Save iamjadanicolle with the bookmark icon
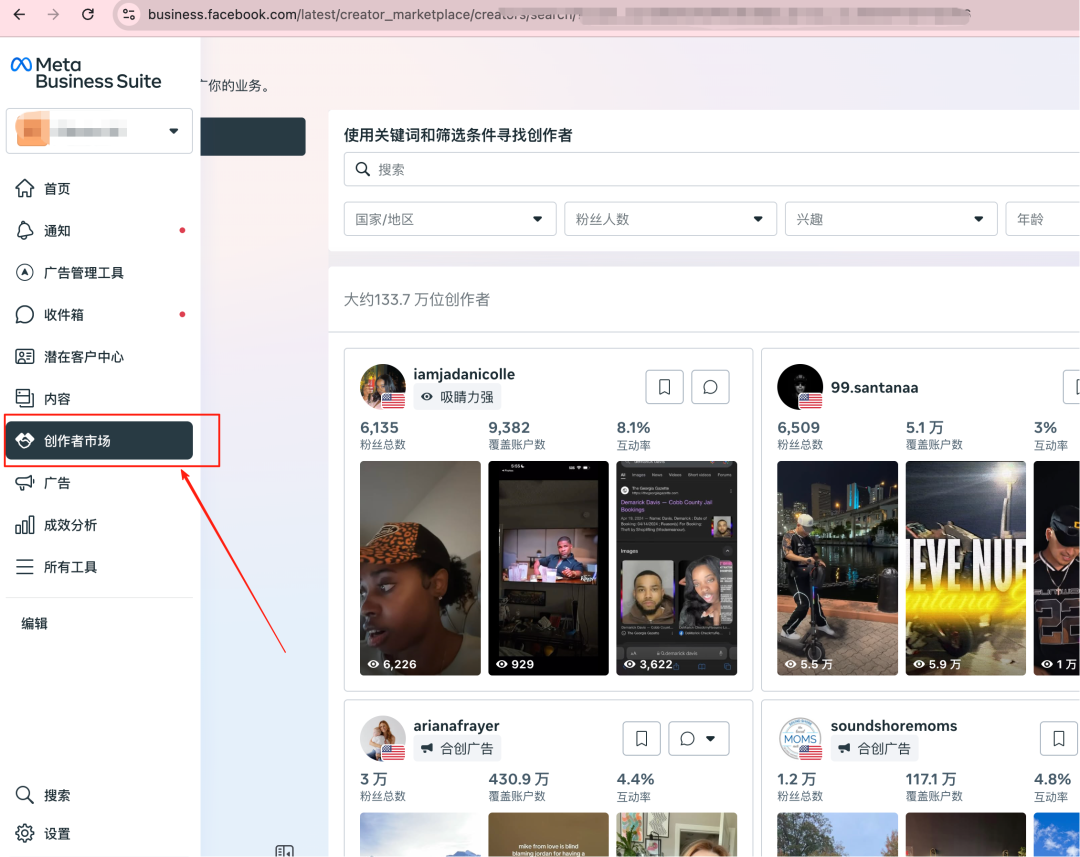Image resolution: width=1080 pixels, height=857 pixels. (664, 387)
